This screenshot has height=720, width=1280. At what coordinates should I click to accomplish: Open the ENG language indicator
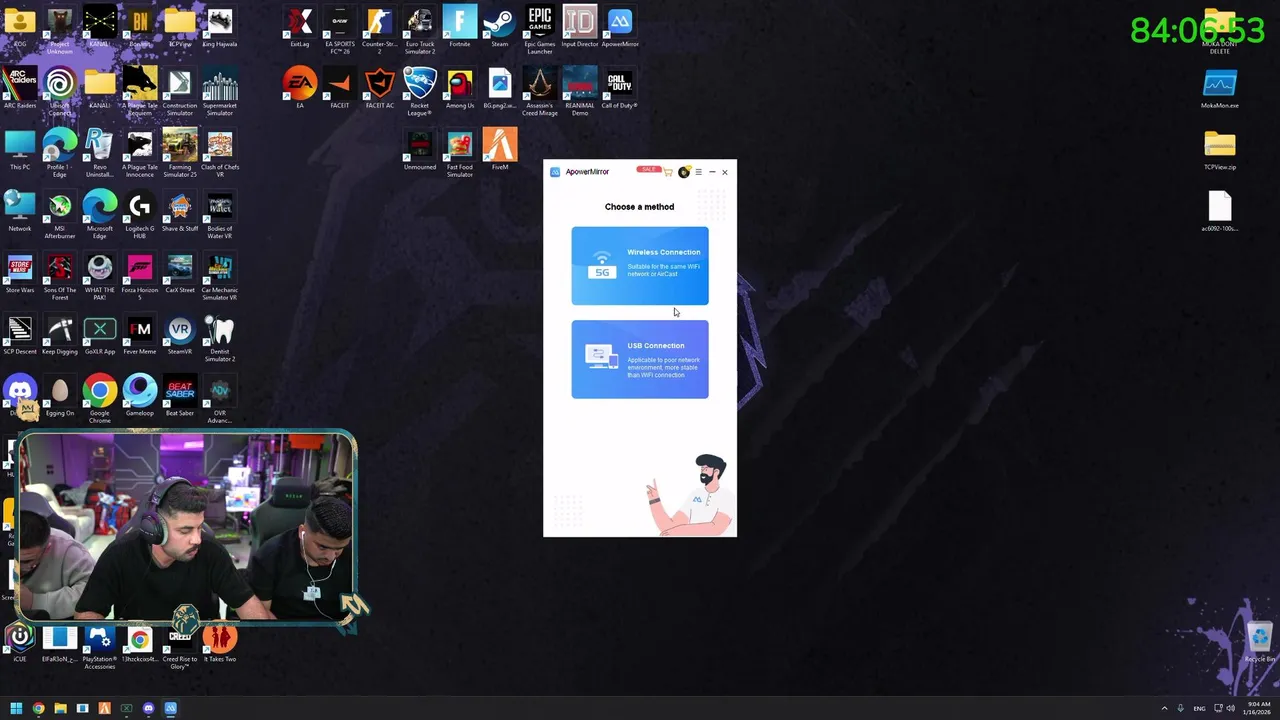click(x=1199, y=709)
